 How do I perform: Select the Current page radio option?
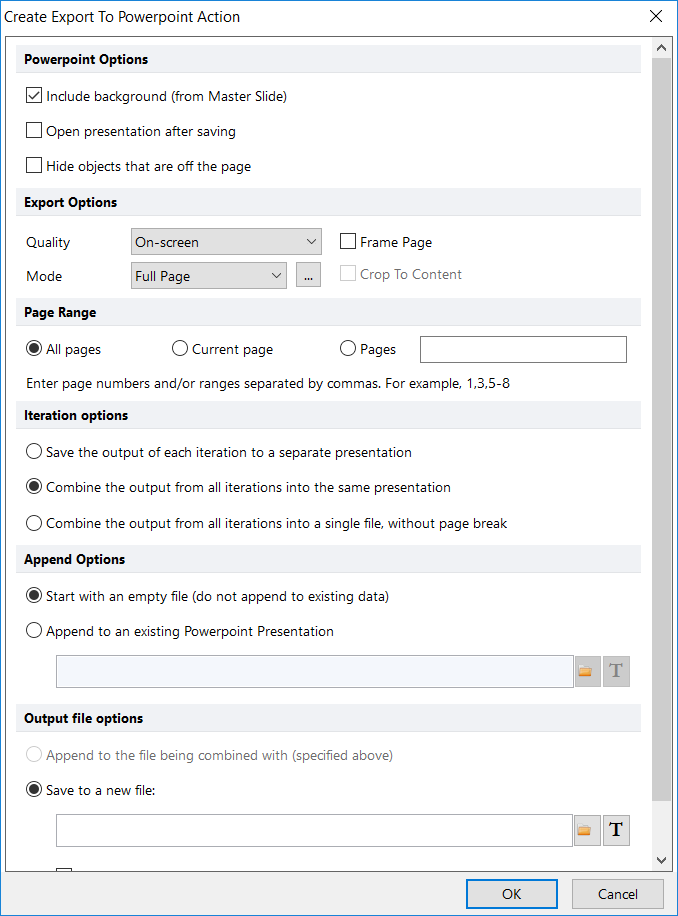180,349
